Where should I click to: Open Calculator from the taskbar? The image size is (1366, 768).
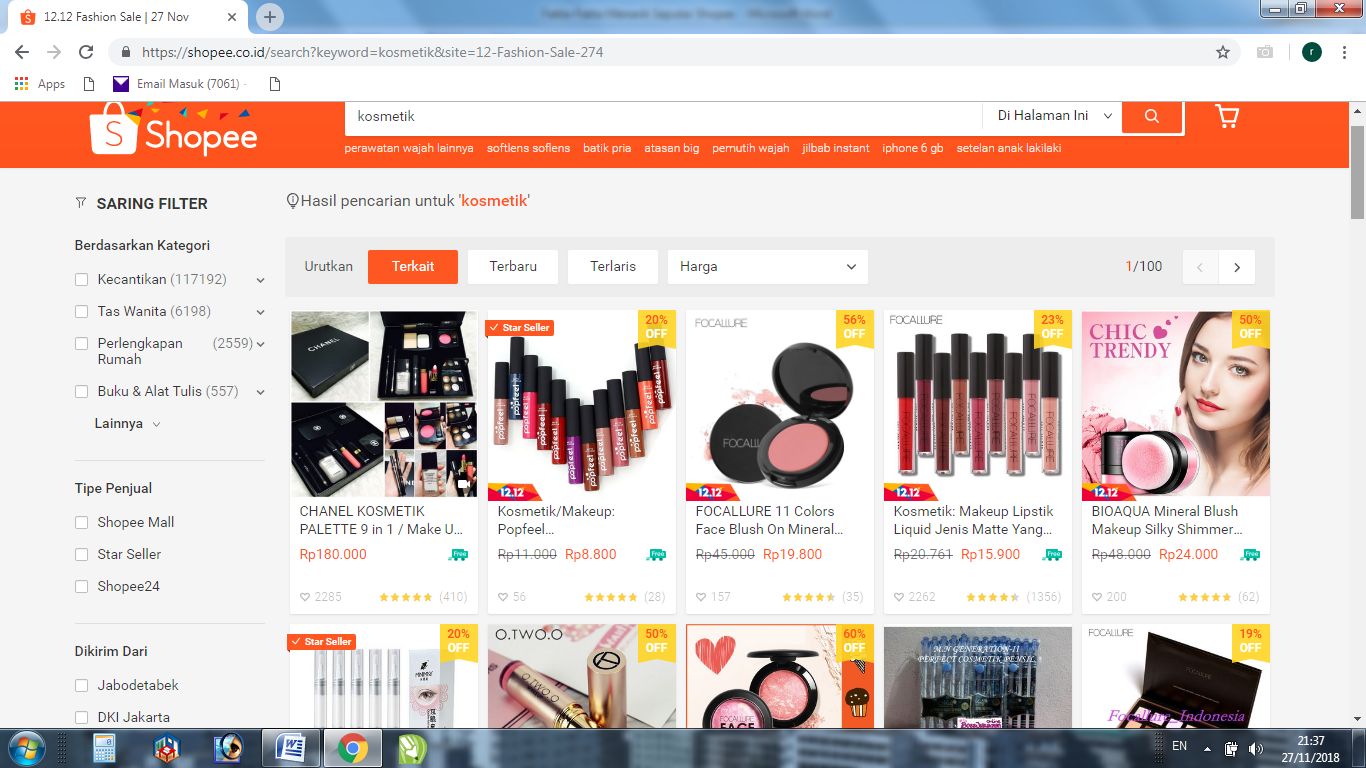[105, 748]
